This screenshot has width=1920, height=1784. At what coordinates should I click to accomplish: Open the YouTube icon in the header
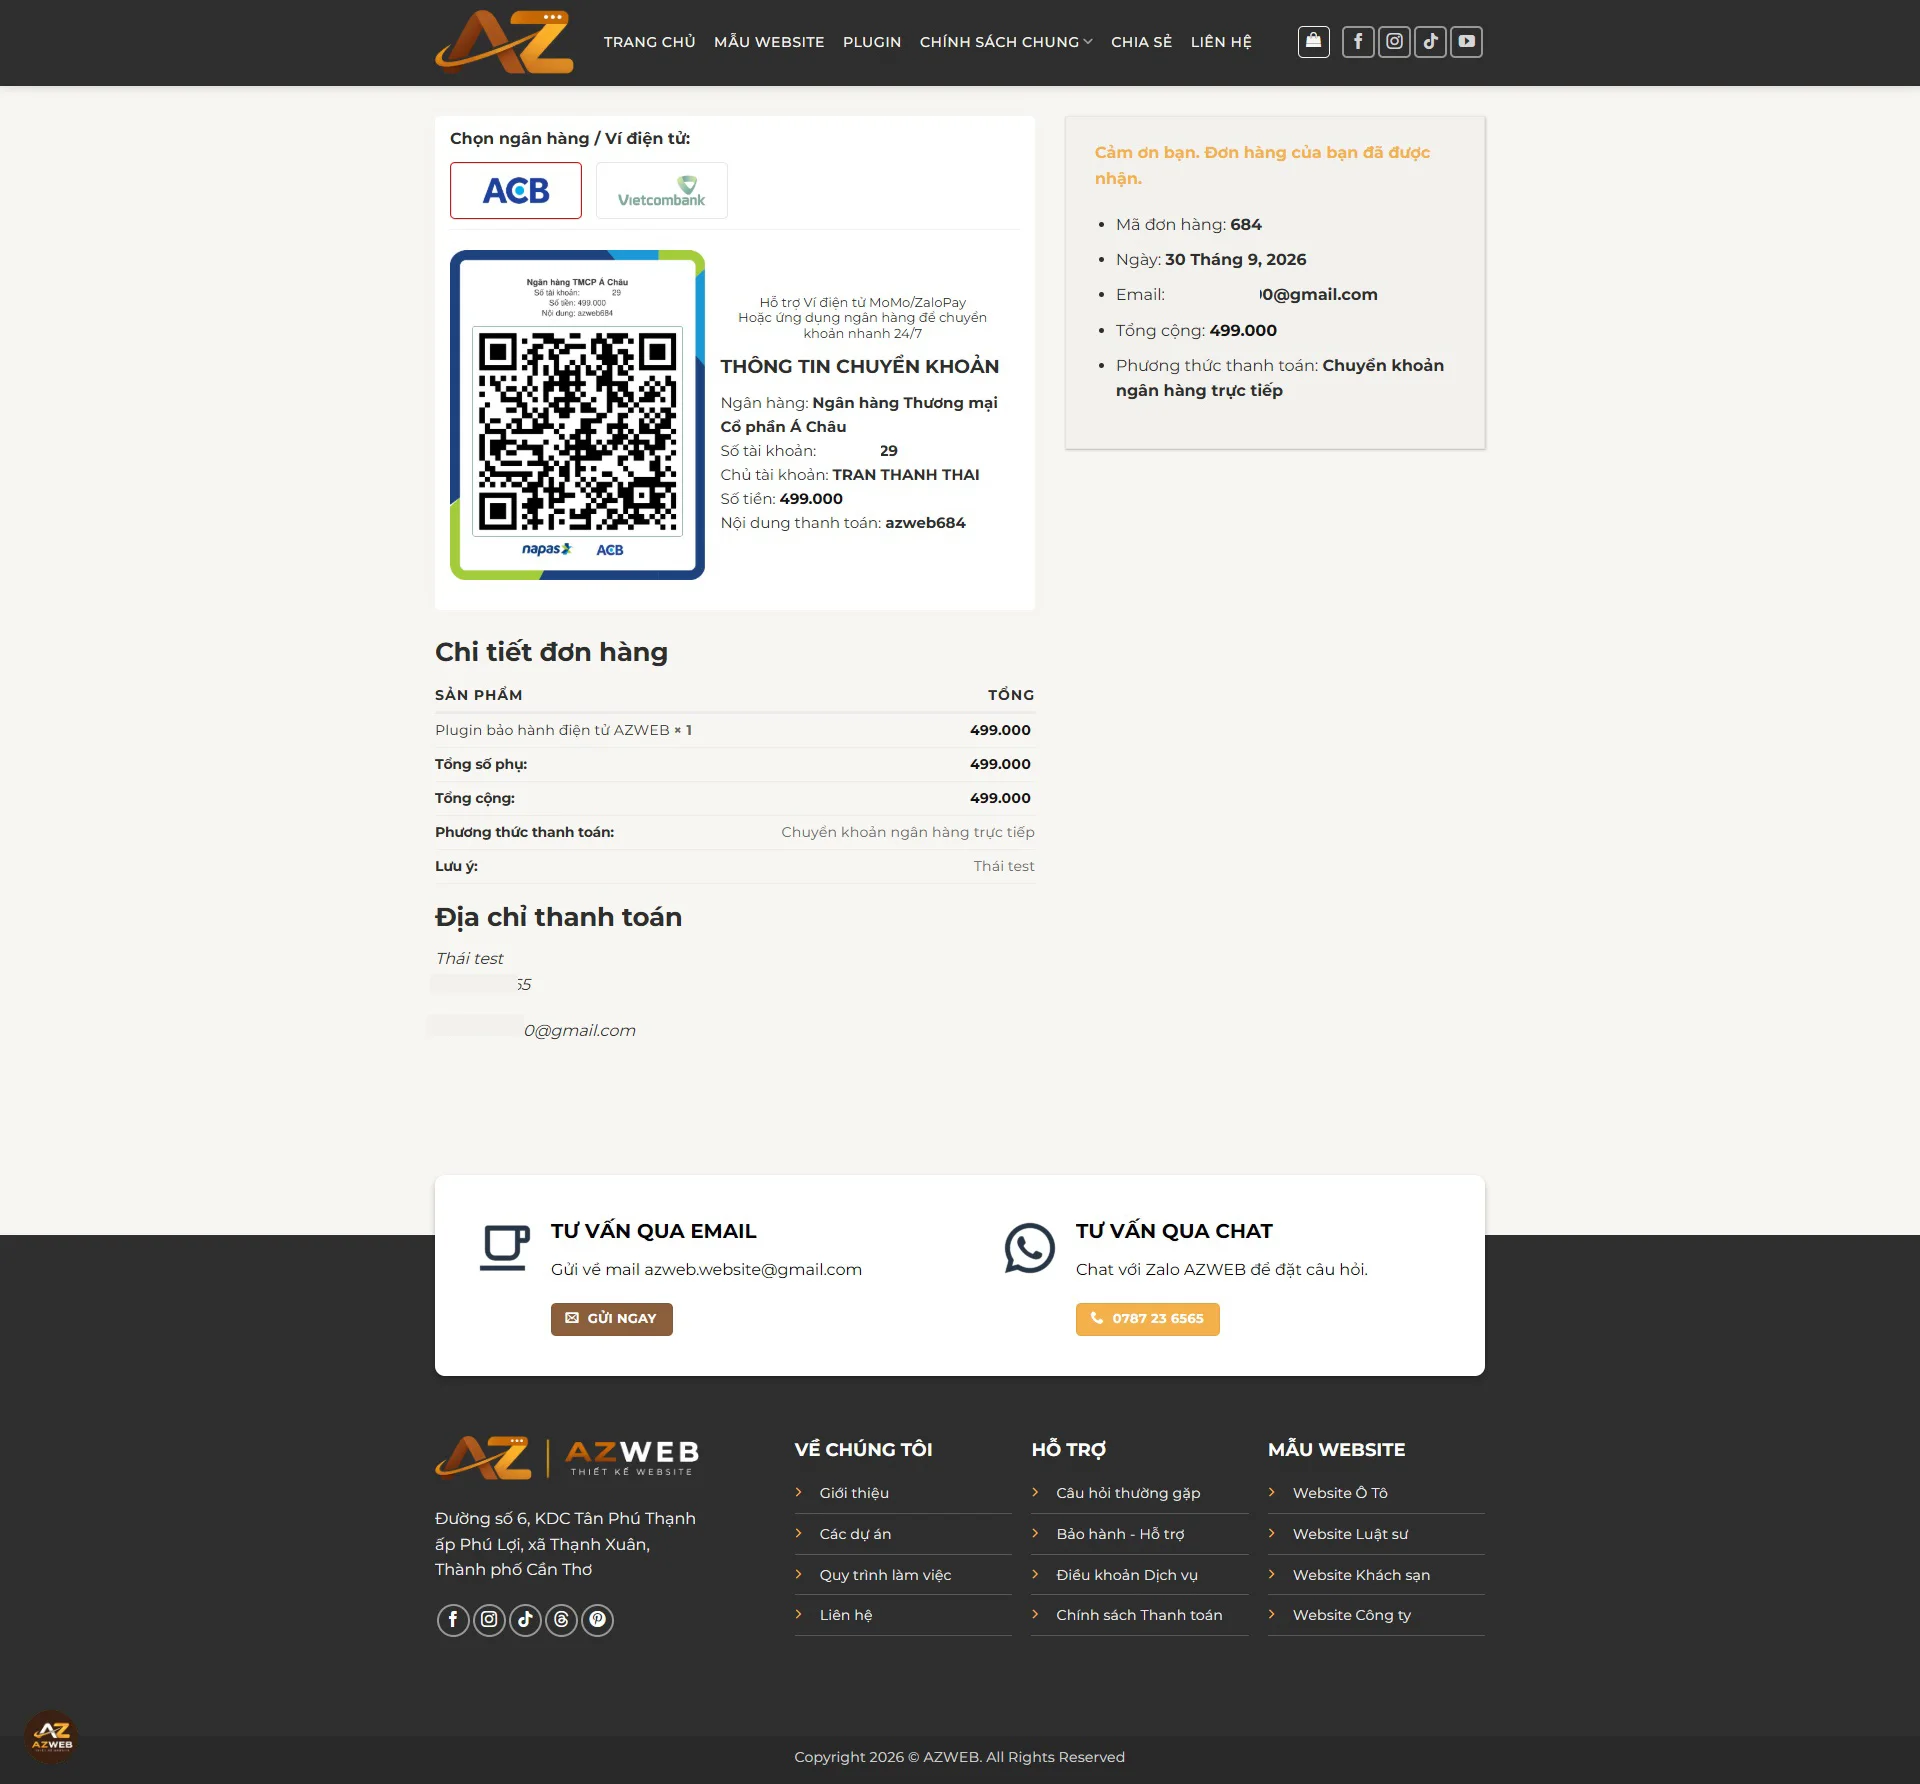click(x=1466, y=42)
